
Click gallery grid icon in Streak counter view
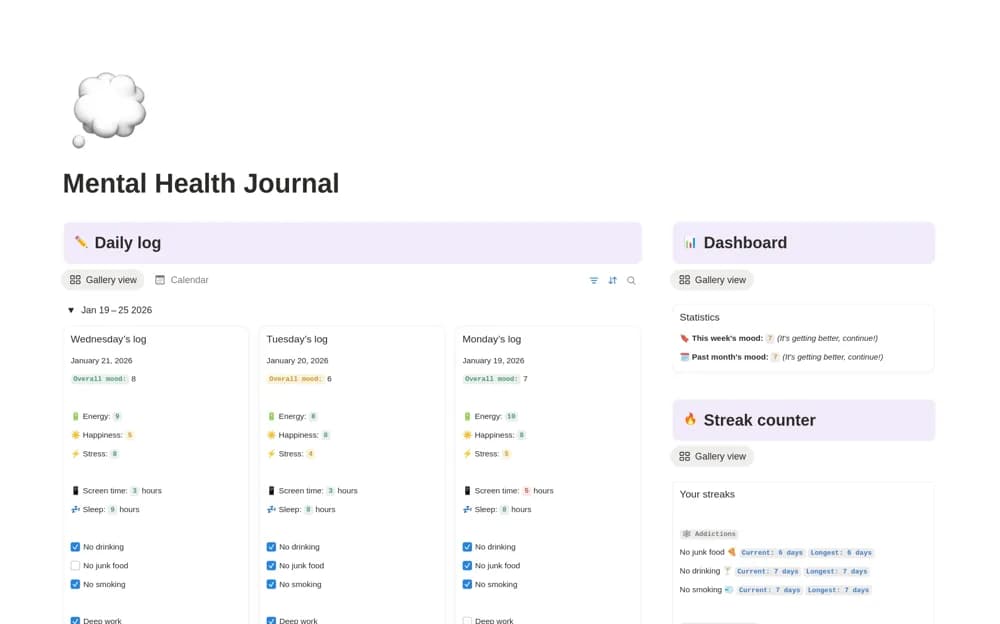click(x=684, y=456)
